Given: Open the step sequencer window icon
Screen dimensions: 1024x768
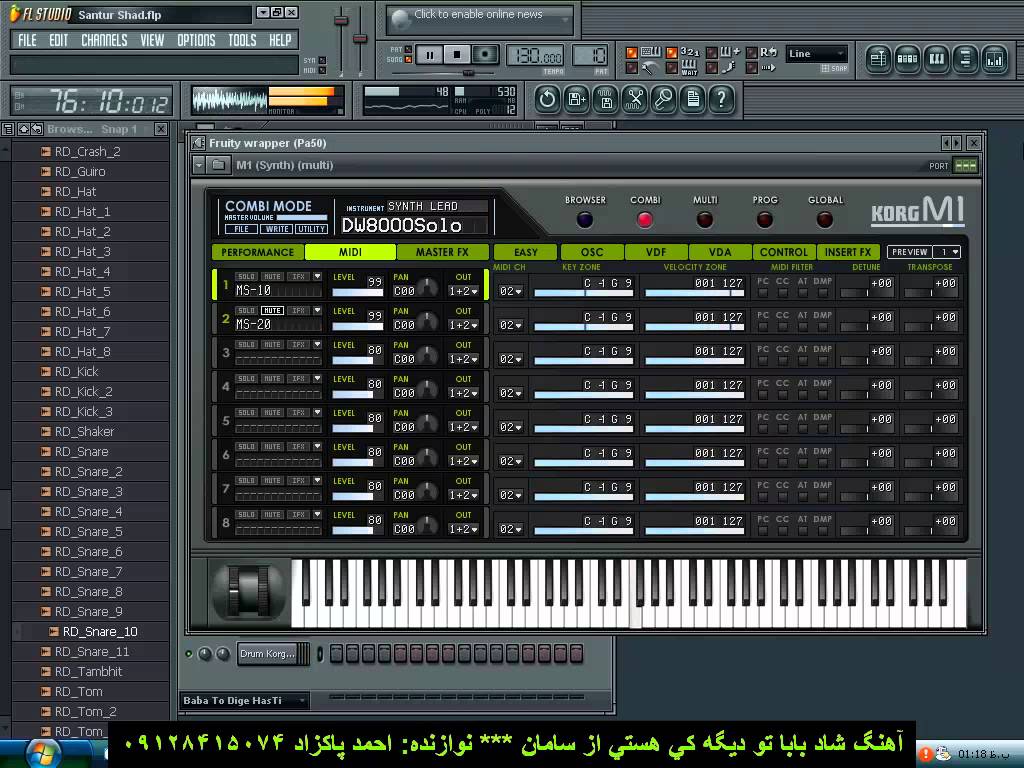Looking at the screenshot, I should coord(908,59).
